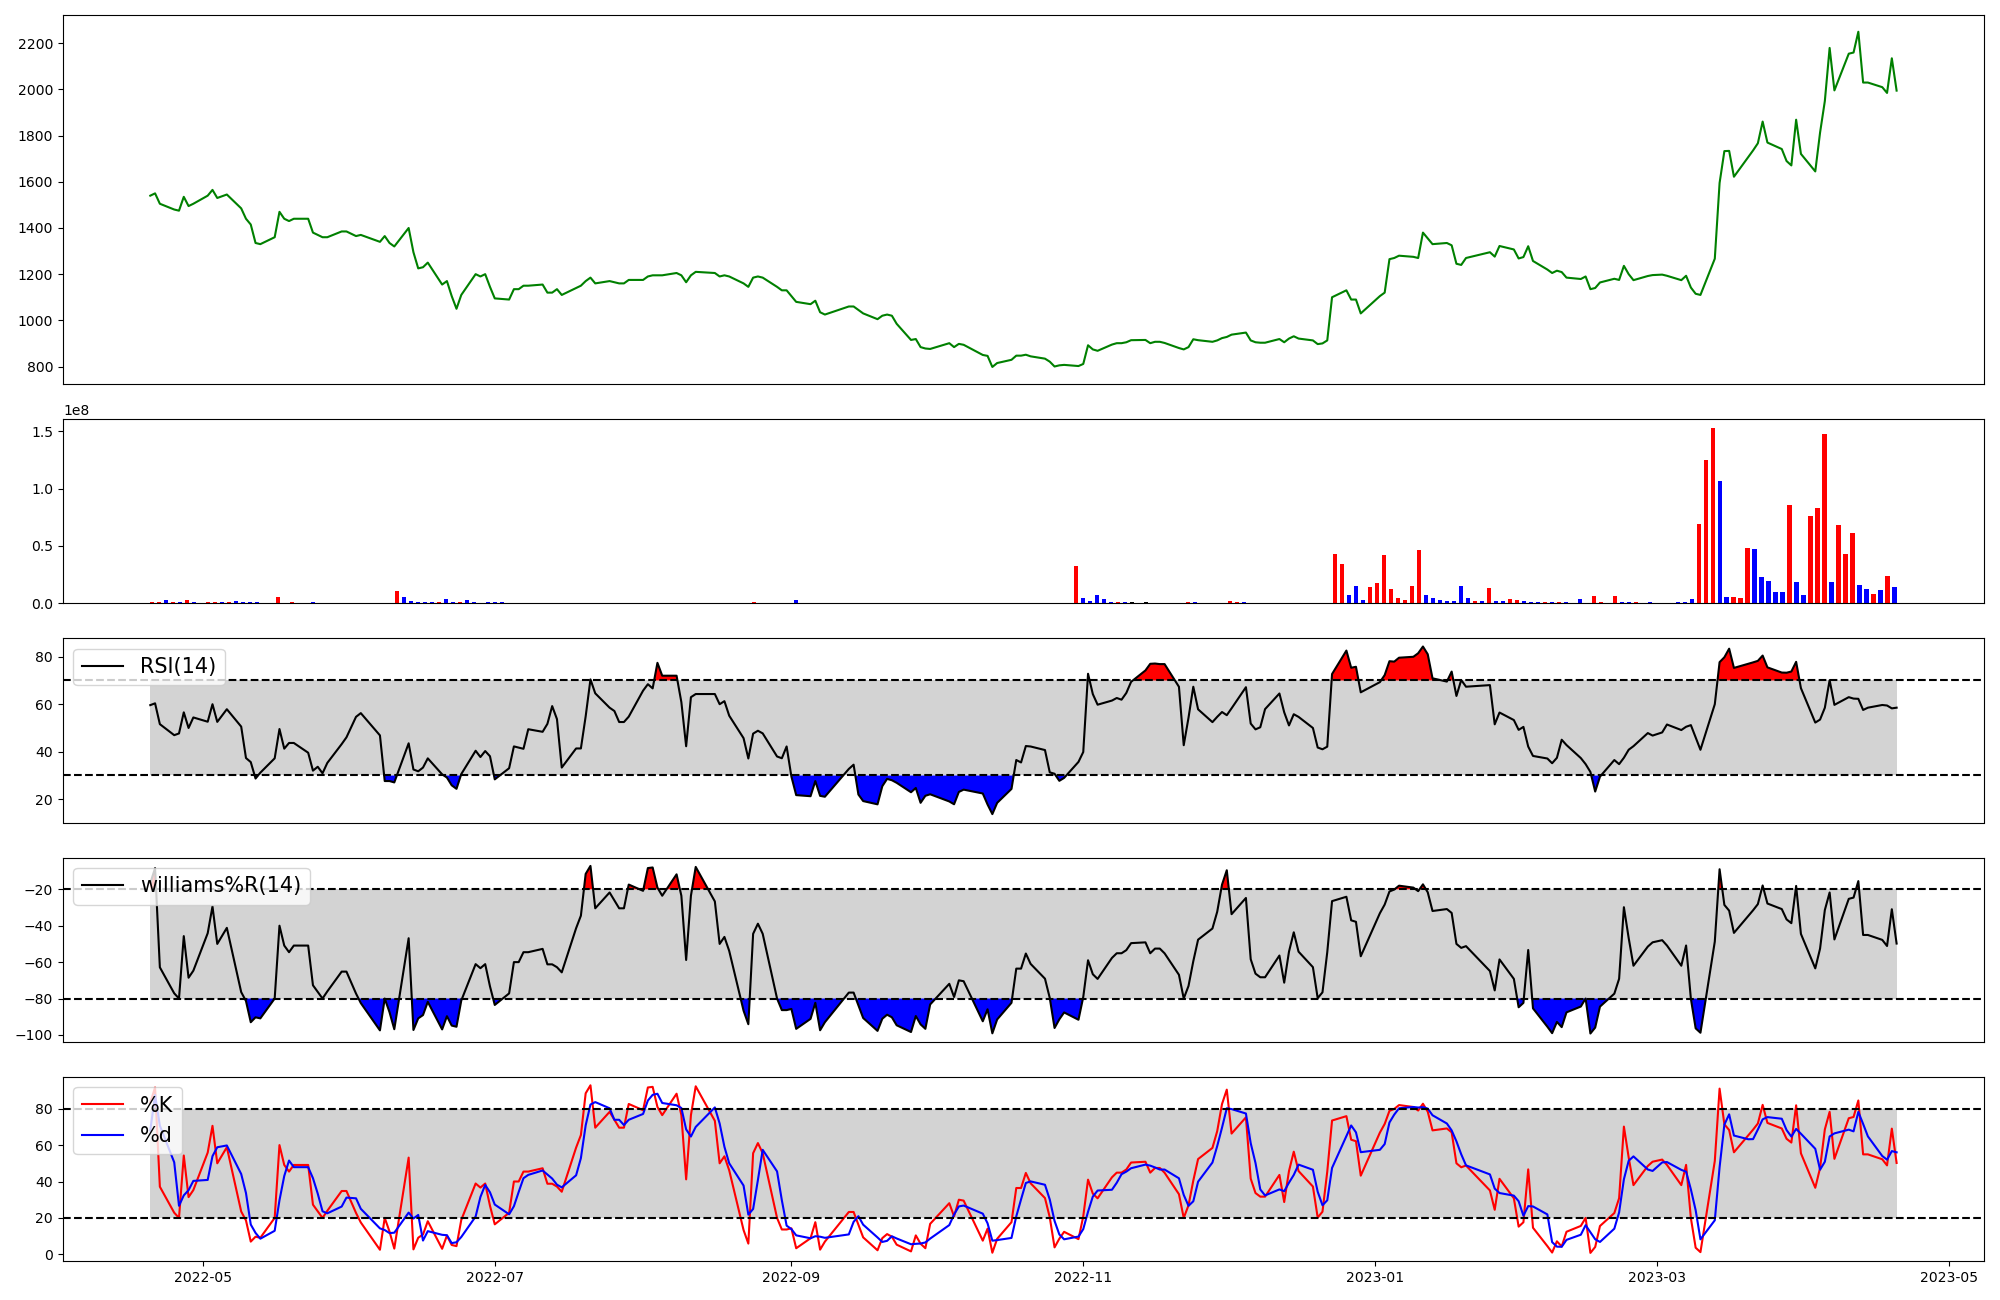Click the williams%R(14) legend entry
This screenshot has width=2000, height=1300.
[x=220, y=885]
